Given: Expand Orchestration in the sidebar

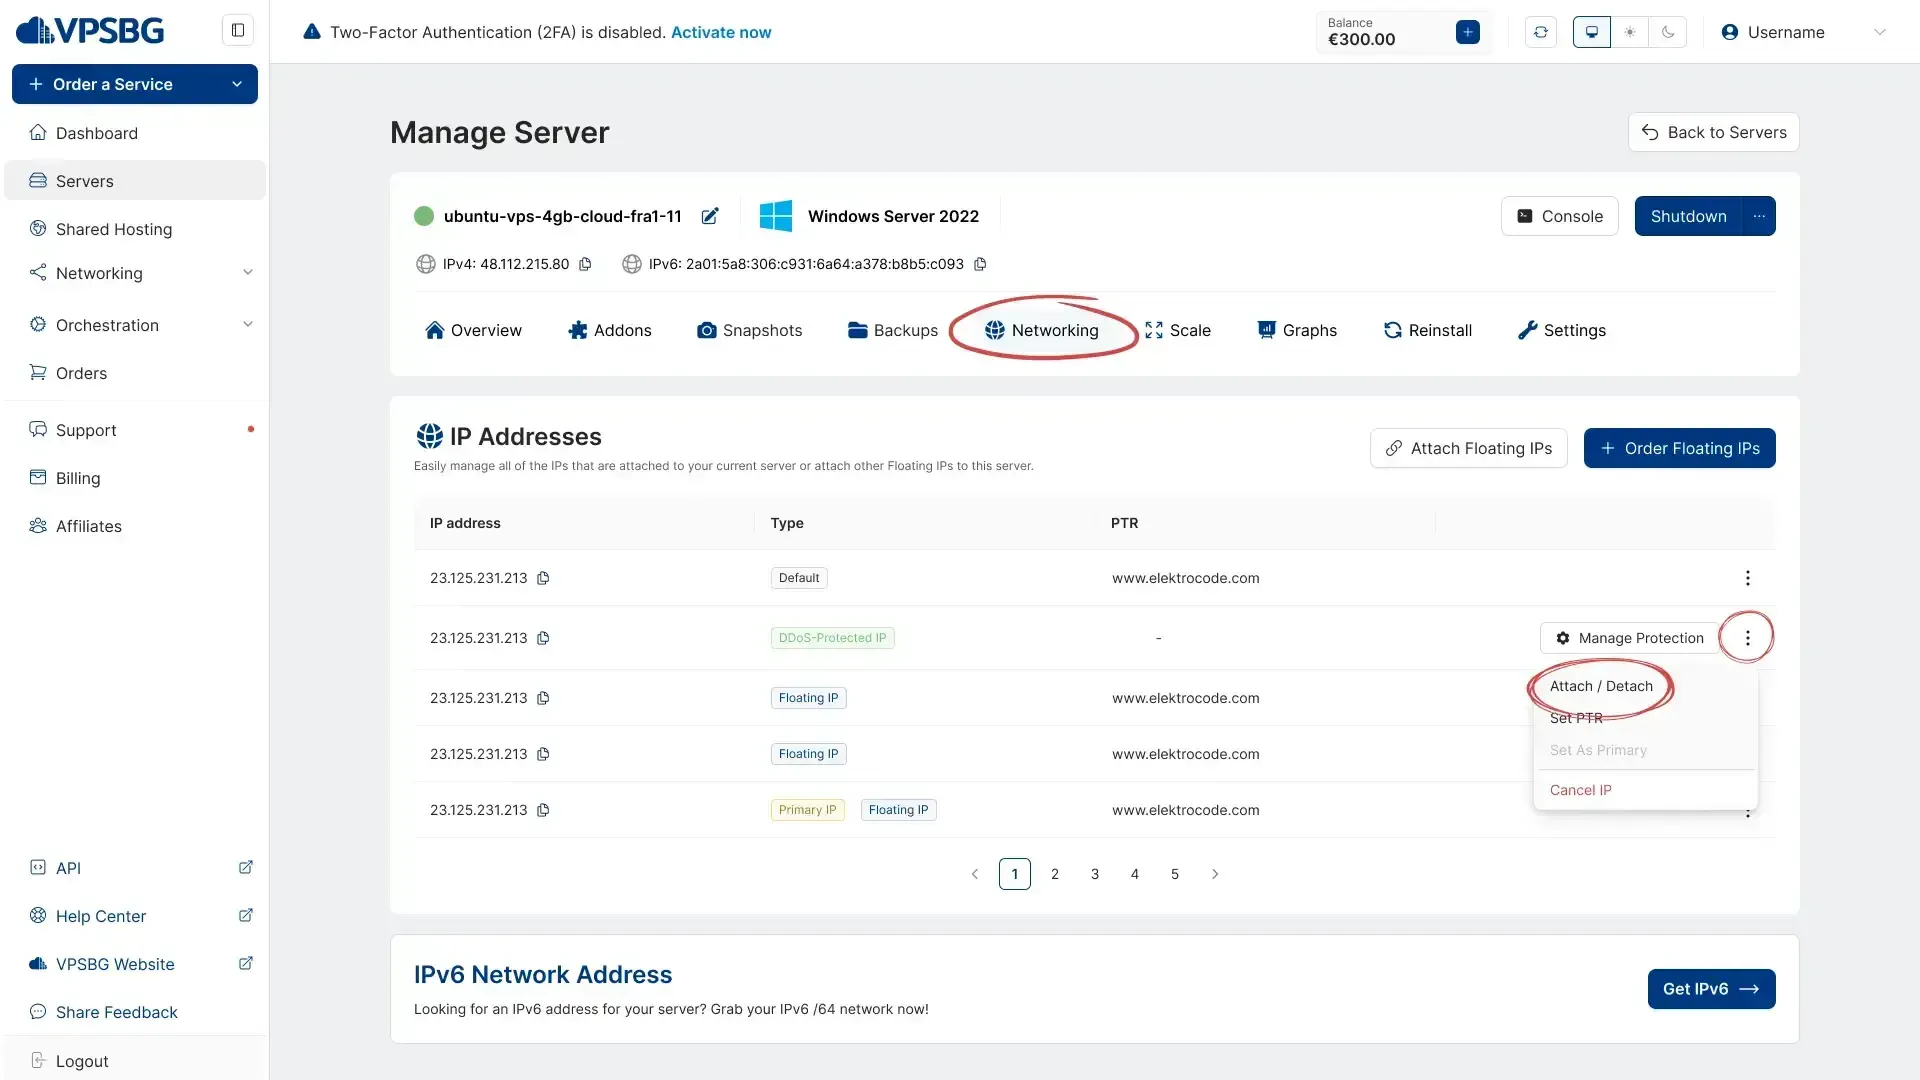Looking at the screenshot, I should coord(140,325).
